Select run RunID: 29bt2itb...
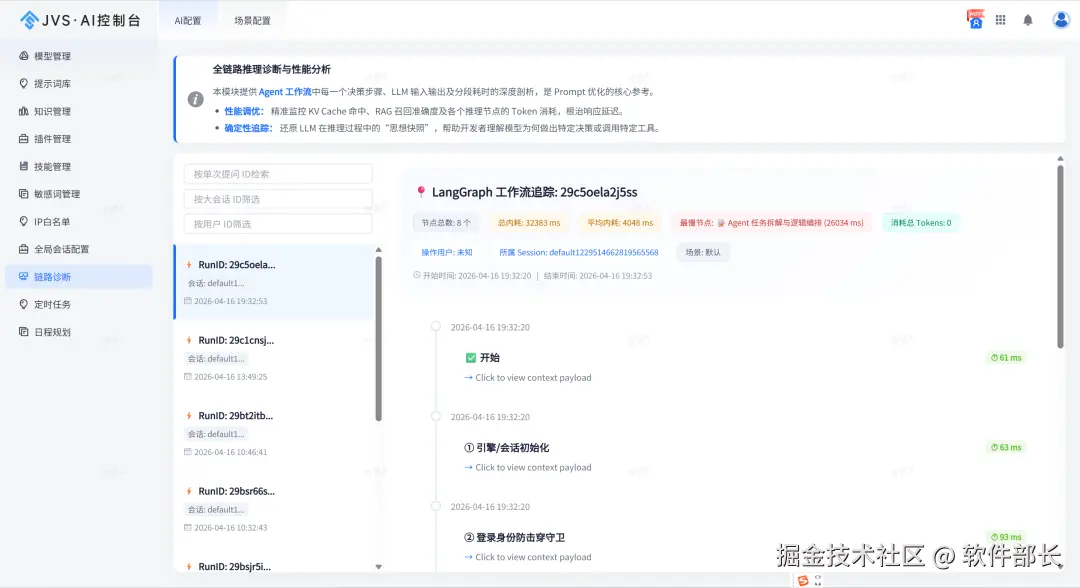This screenshot has height=588, width=1080. point(273,433)
